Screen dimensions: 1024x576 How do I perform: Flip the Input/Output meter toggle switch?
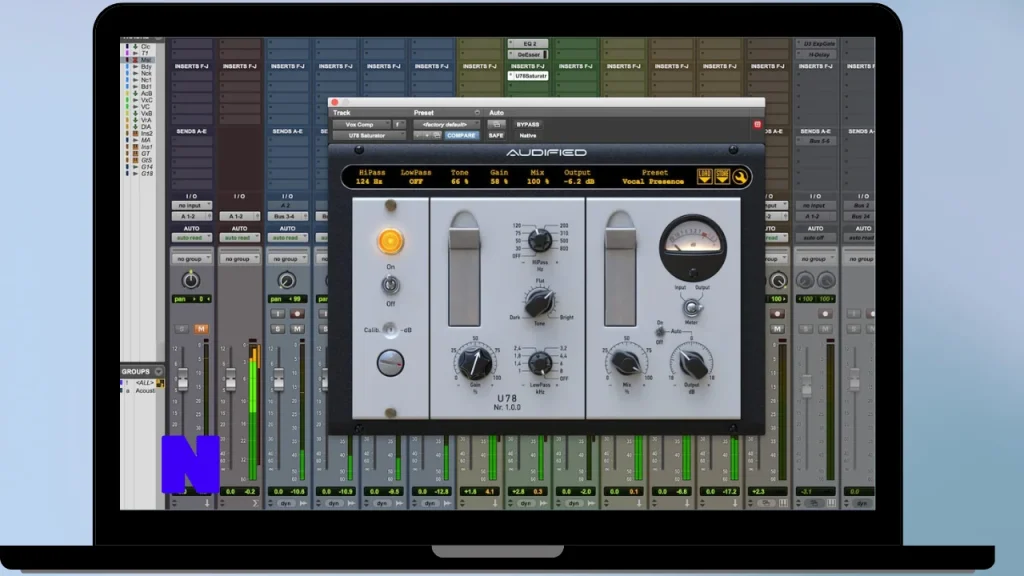(692, 306)
